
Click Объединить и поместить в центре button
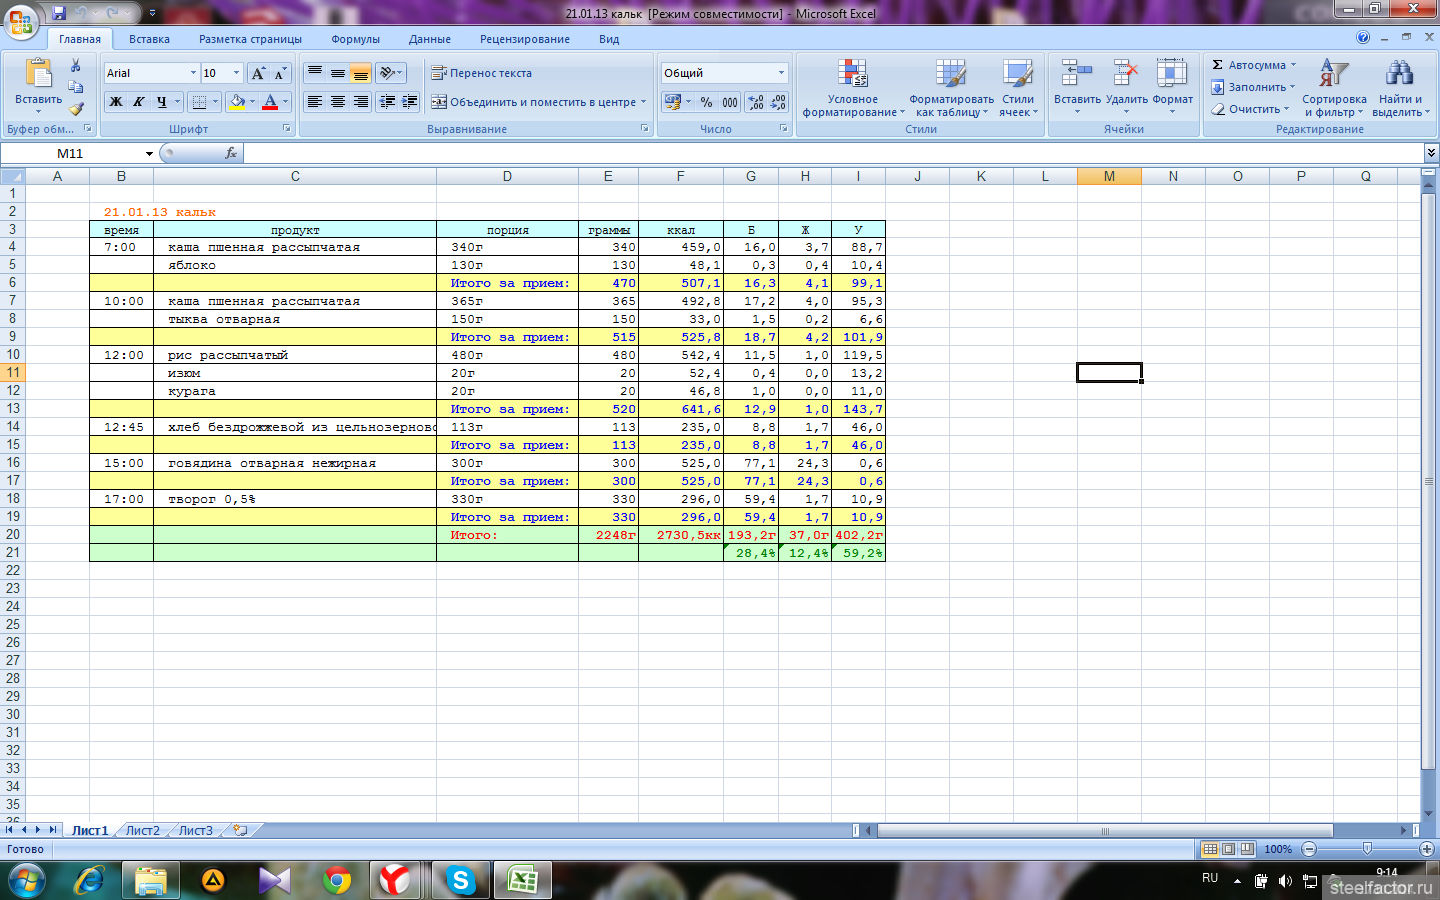[534, 102]
